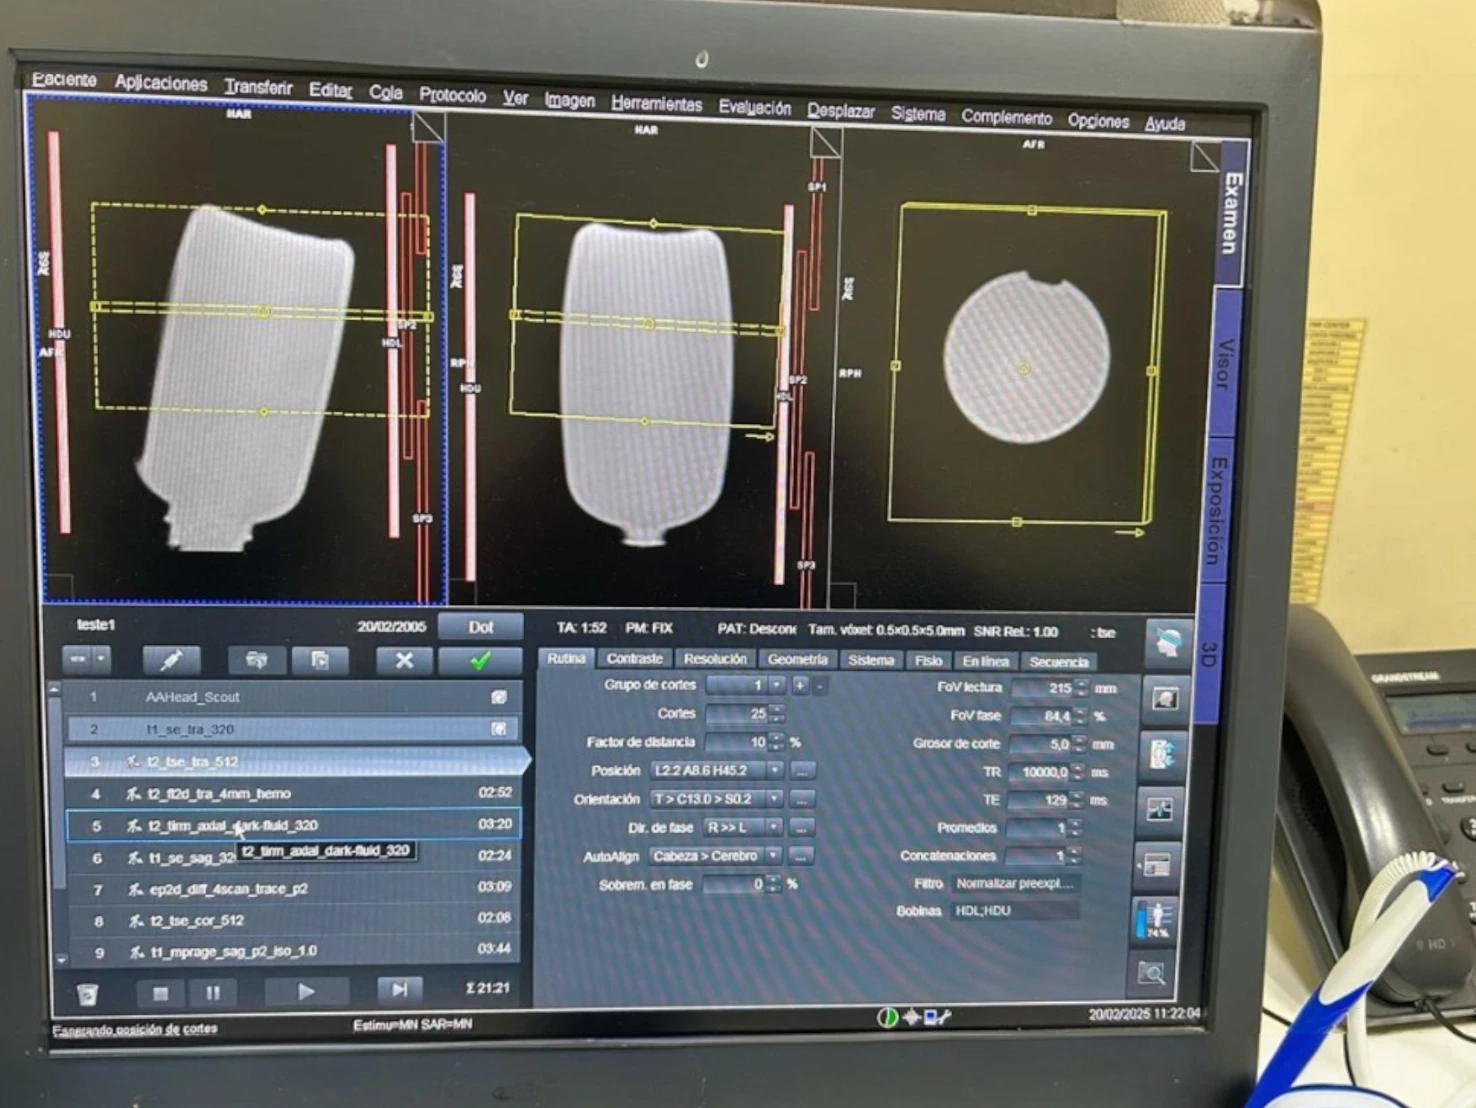Open the AutoAlign Cabeza > Cerebro dropdown
The width and height of the screenshot is (1476, 1108).
[773, 856]
